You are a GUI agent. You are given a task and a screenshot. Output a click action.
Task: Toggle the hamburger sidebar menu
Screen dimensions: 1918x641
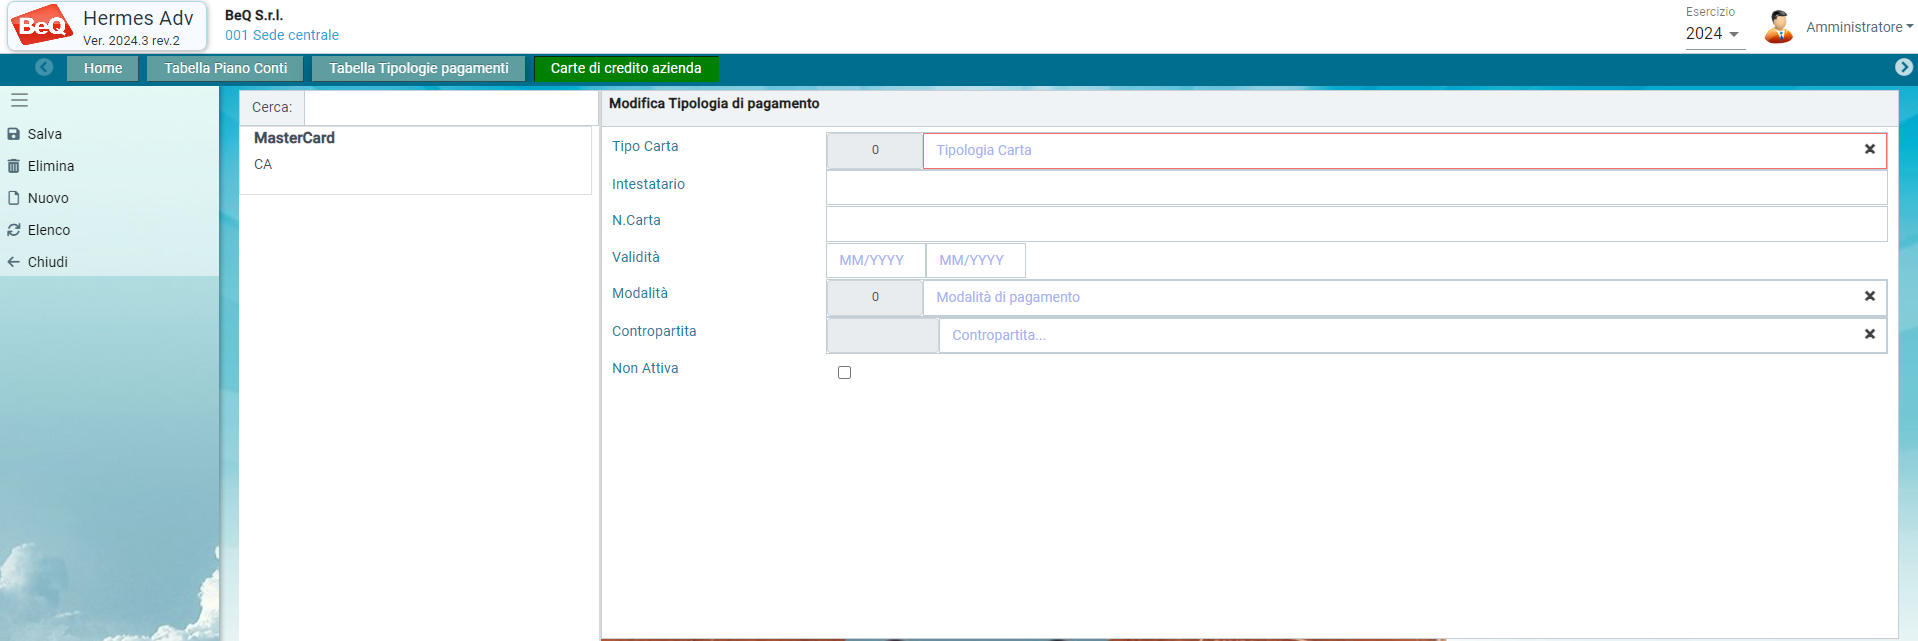[x=19, y=100]
